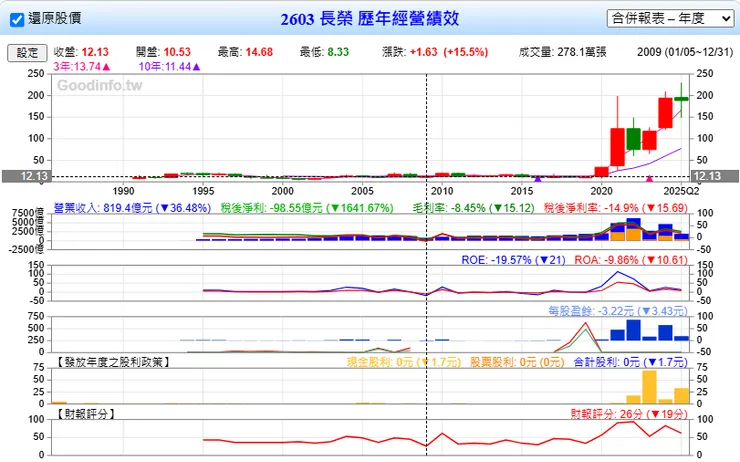Image resolution: width=740 pixels, height=462 pixels.
Task: Open the 合併報表 – 年度 dropdown
Action: point(670,18)
